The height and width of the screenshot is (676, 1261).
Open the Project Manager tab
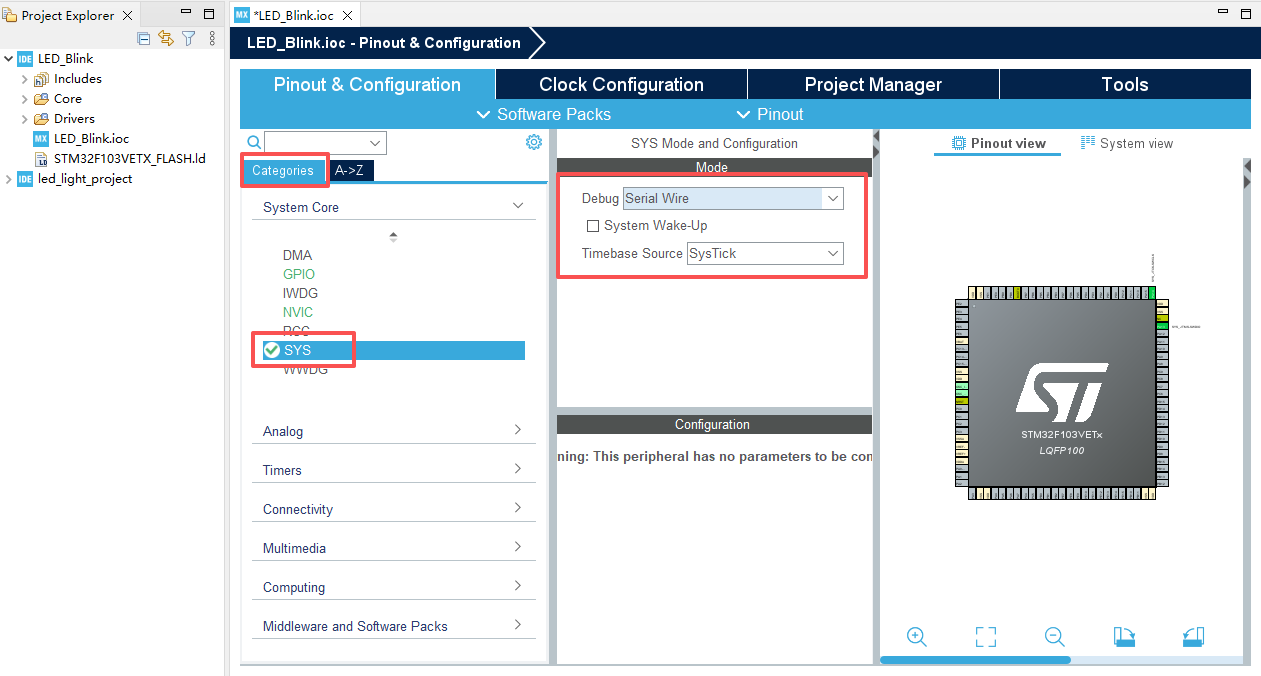point(873,84)
